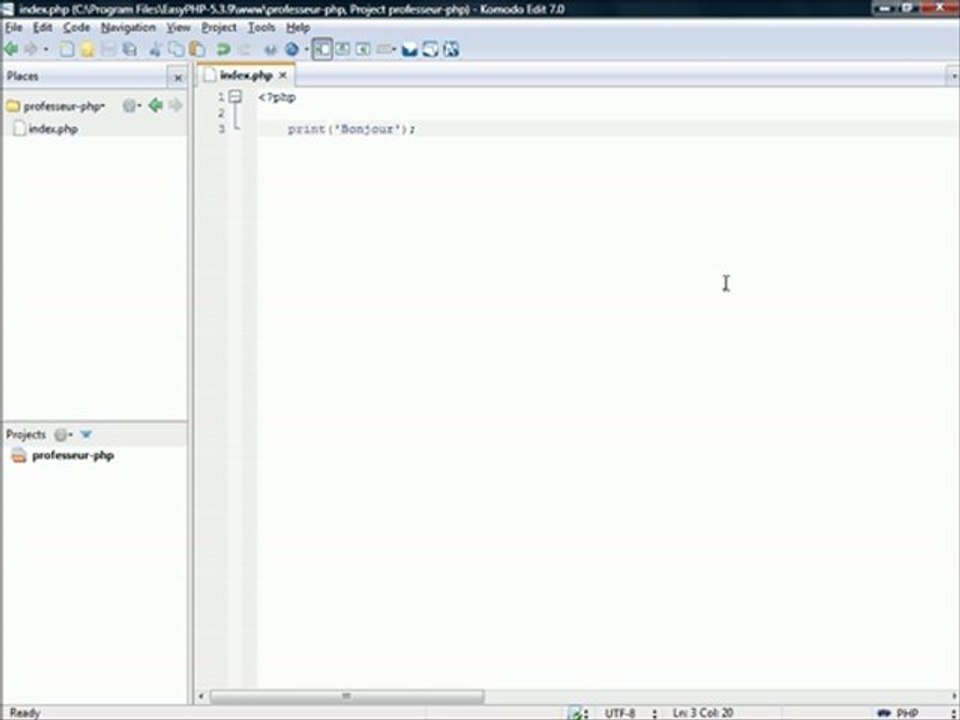Click the blue envelope toolbar icon

pyautogui.click(x=410, y=49)
